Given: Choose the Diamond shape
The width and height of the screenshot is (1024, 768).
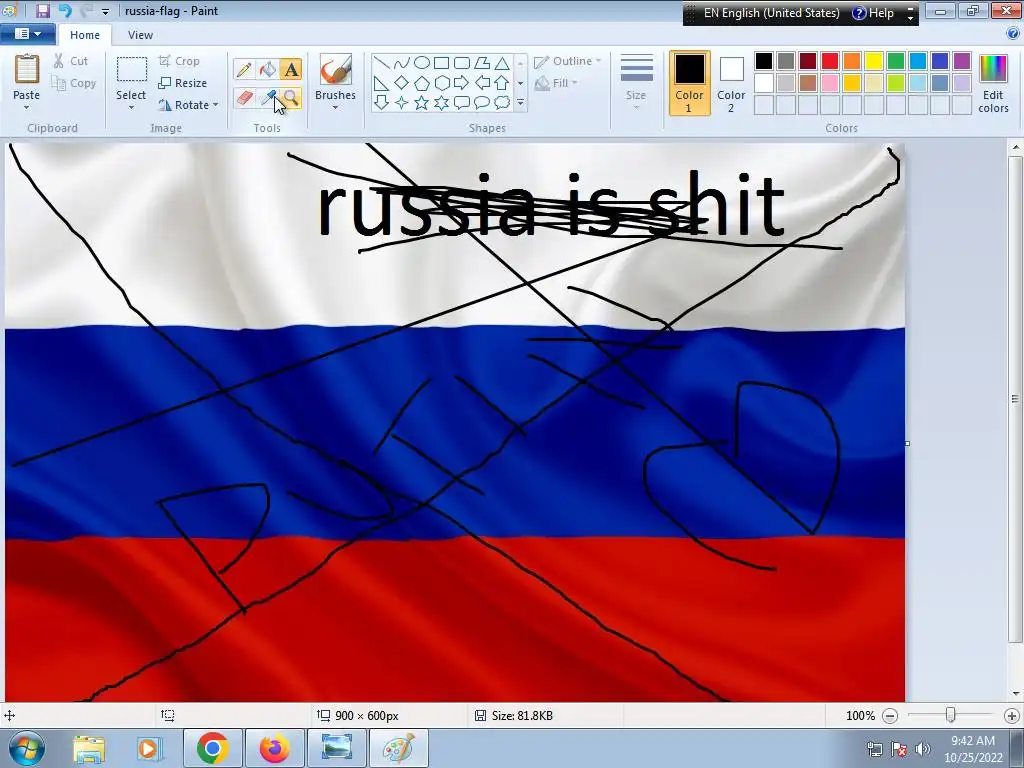Looking at the screenshot, I should click(x=402, y=83).
